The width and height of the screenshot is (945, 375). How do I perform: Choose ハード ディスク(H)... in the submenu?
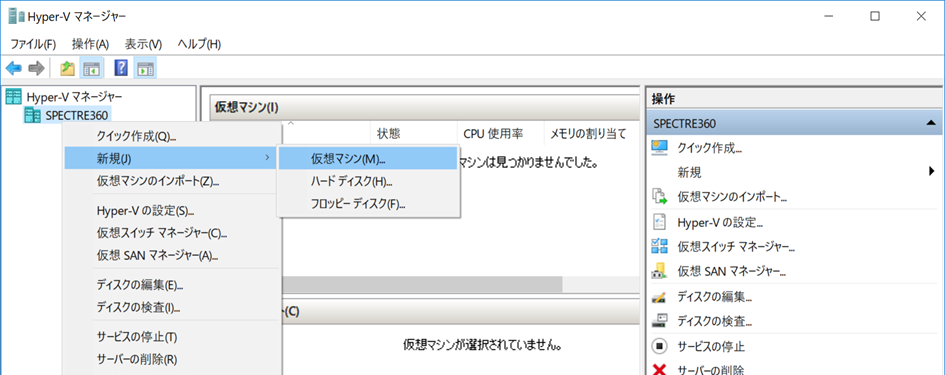click(368, 181)
